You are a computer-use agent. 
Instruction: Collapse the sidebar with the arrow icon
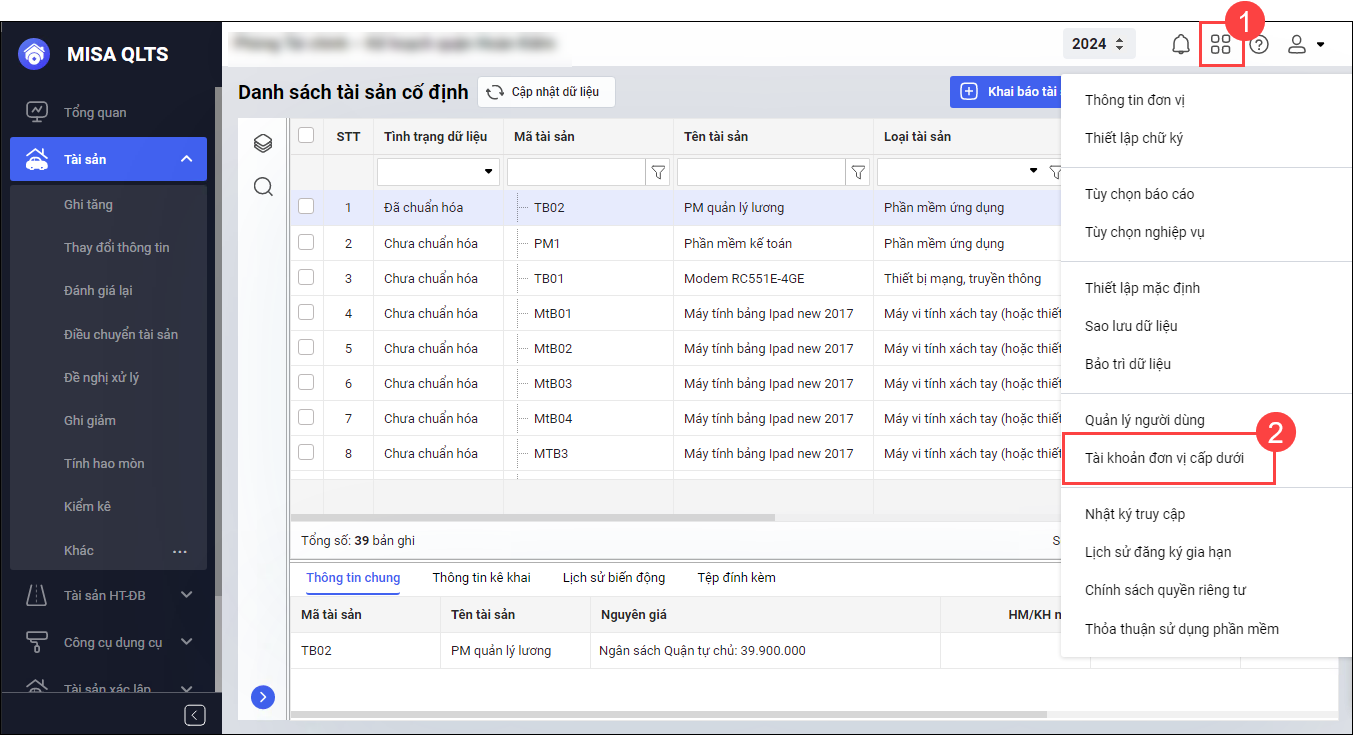(x=195, y=715)
